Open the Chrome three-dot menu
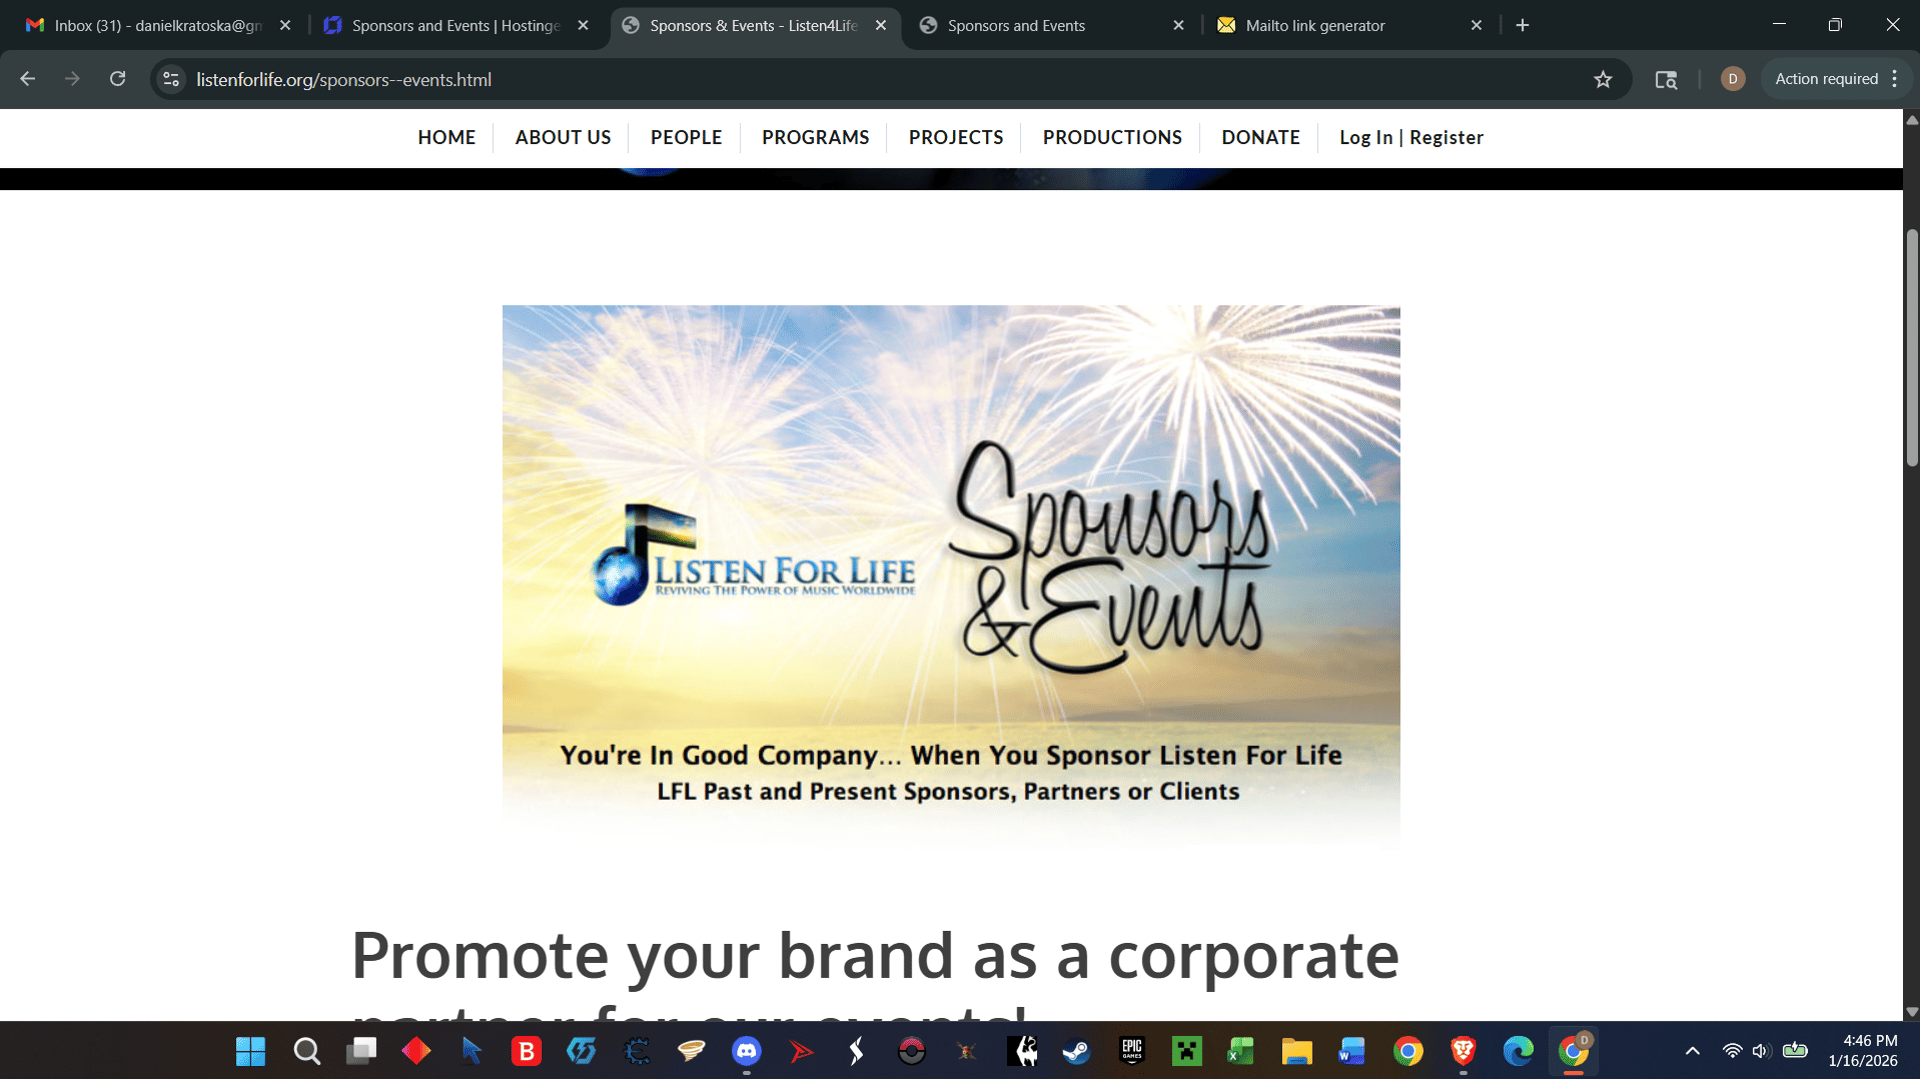Screen dimensions: 1920x1079 click(1895, 79)
